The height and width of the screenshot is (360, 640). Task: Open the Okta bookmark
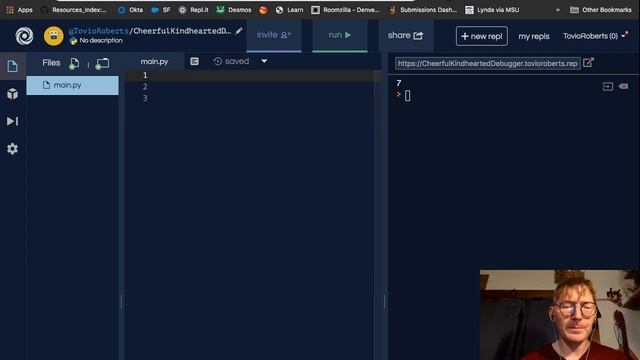[131, 10]
